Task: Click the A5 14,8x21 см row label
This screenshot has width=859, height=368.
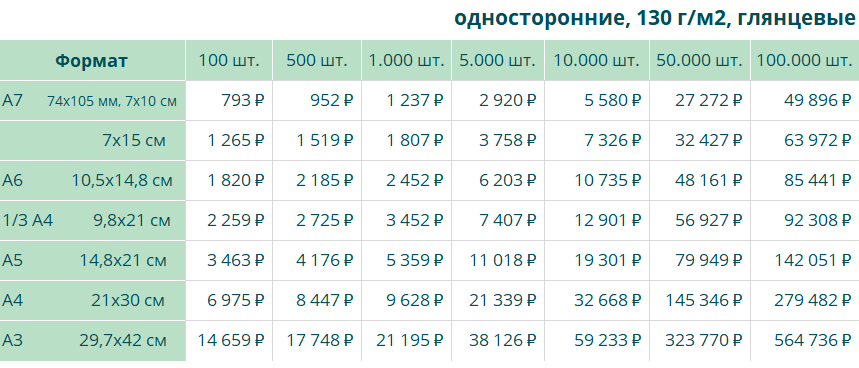Action: 92,261
